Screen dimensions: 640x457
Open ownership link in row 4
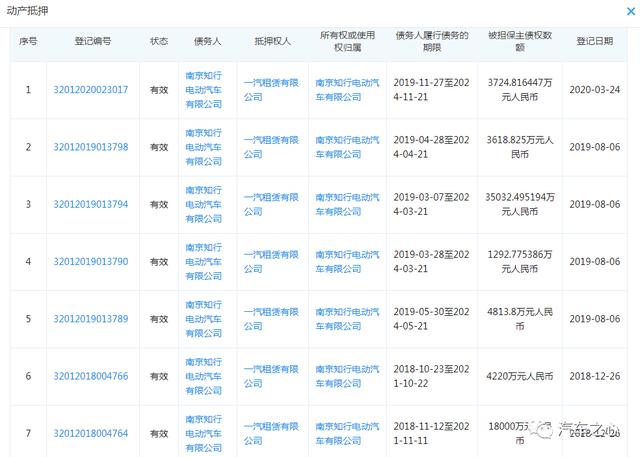pos(347,262)
